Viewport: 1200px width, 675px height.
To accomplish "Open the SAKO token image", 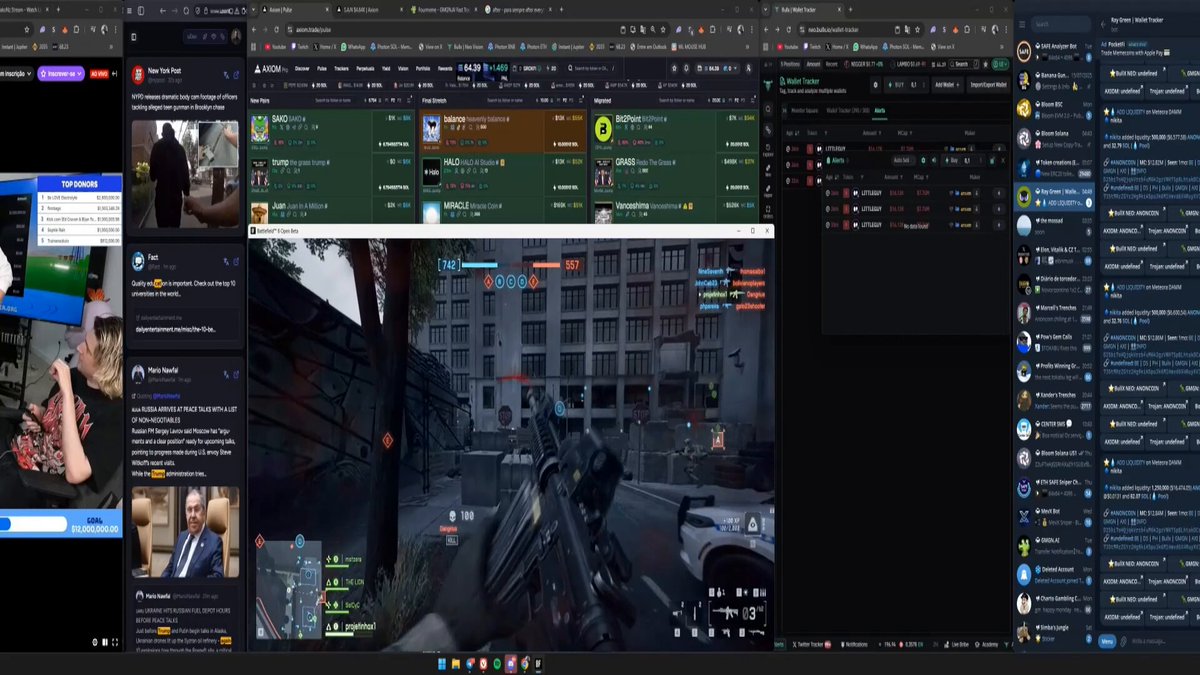I will point(259,127).
